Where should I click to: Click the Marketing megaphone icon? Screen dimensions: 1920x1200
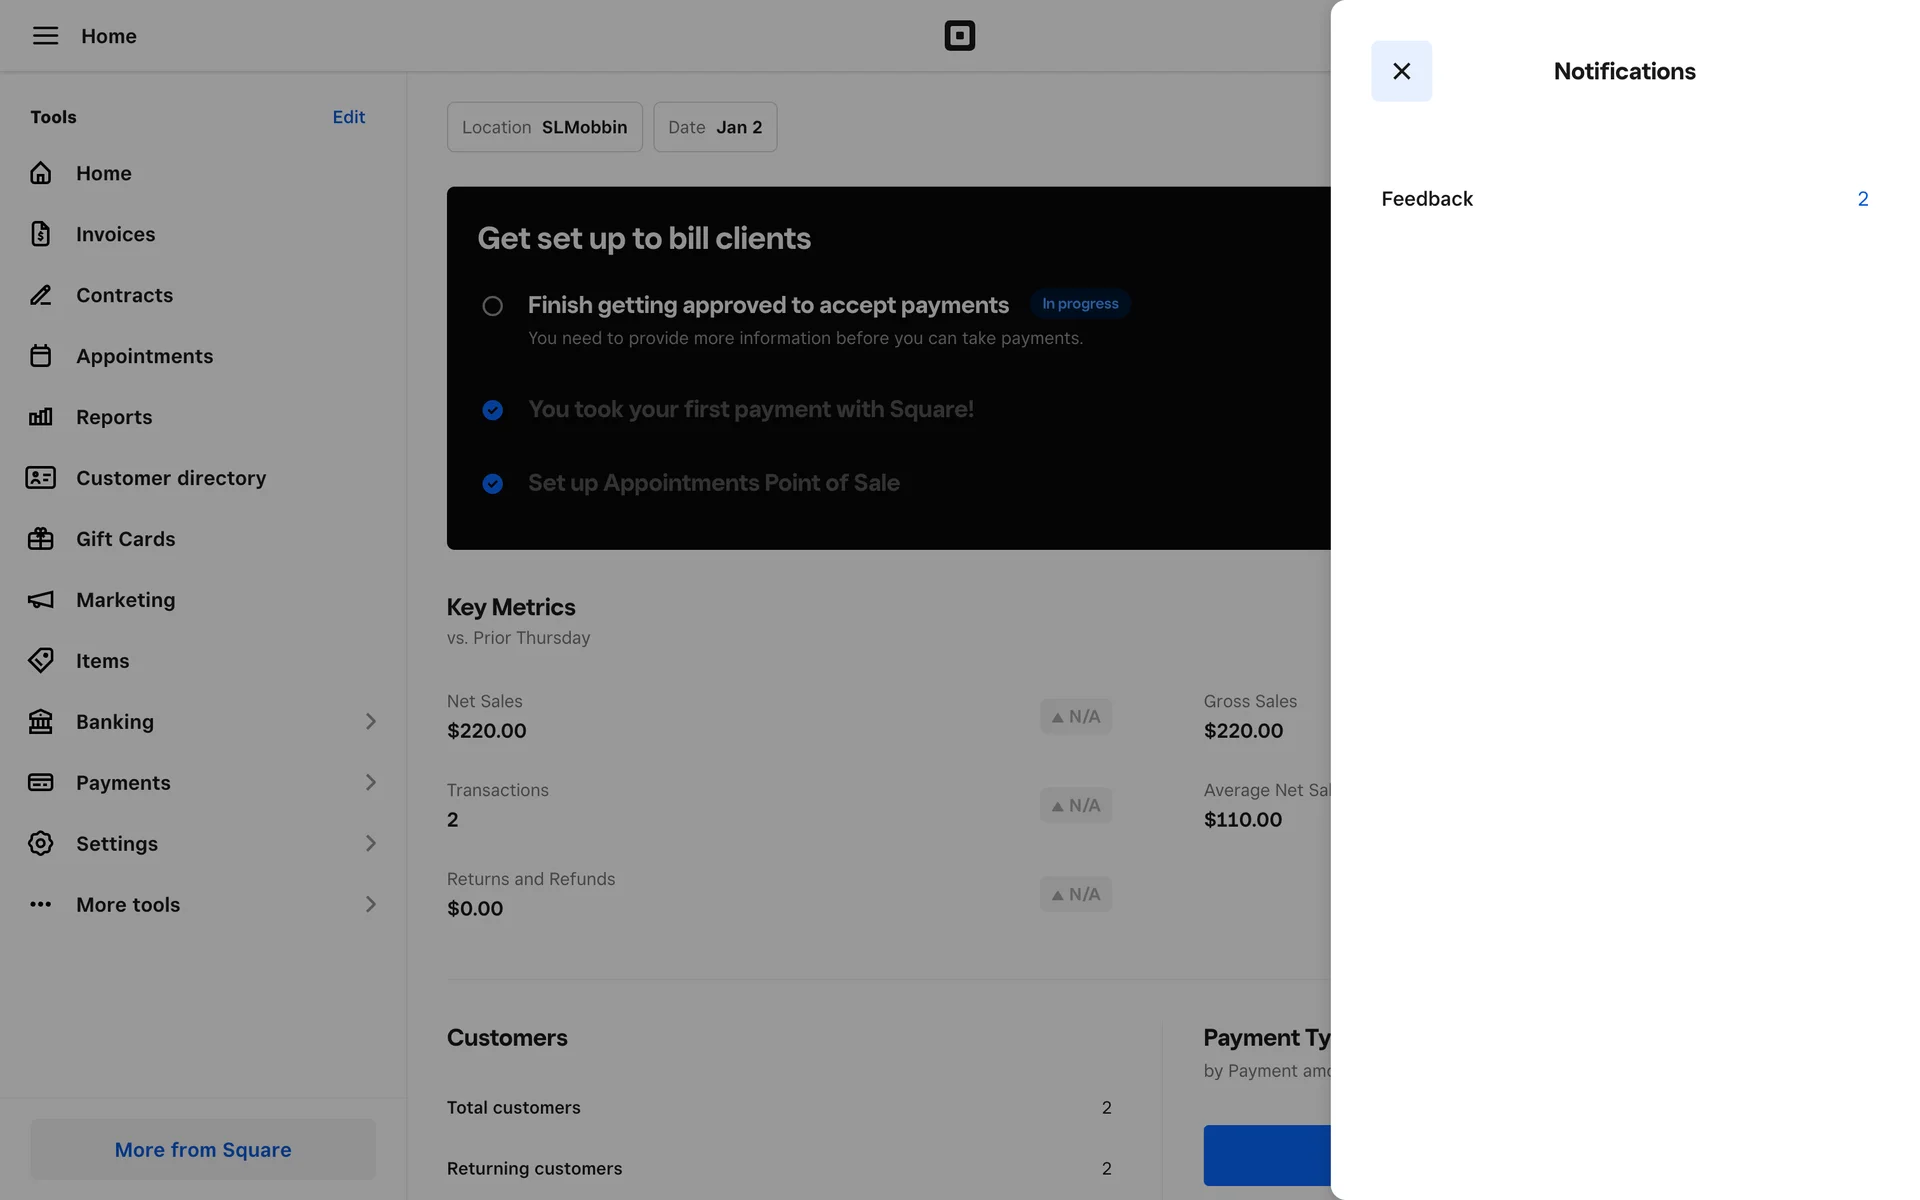pos(40,600)
